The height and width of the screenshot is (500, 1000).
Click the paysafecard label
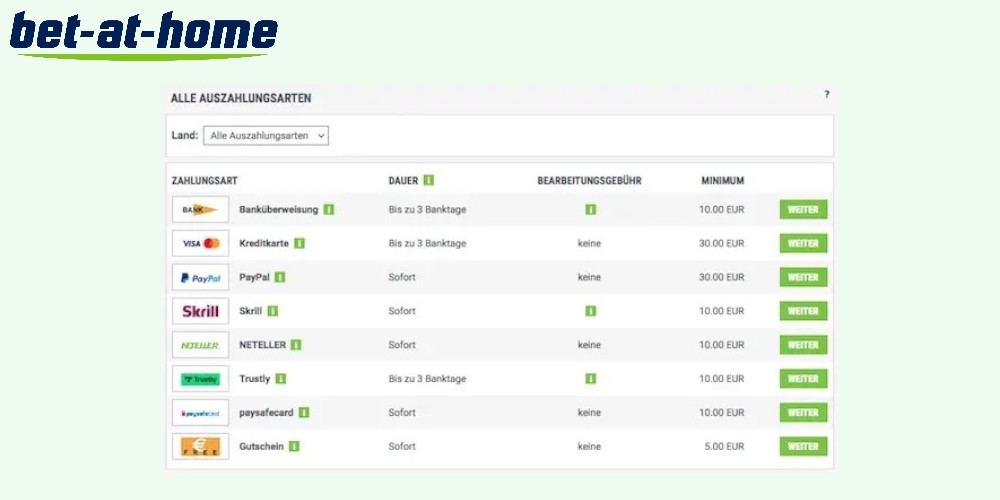pyautogui.click(x=267, y=412)
